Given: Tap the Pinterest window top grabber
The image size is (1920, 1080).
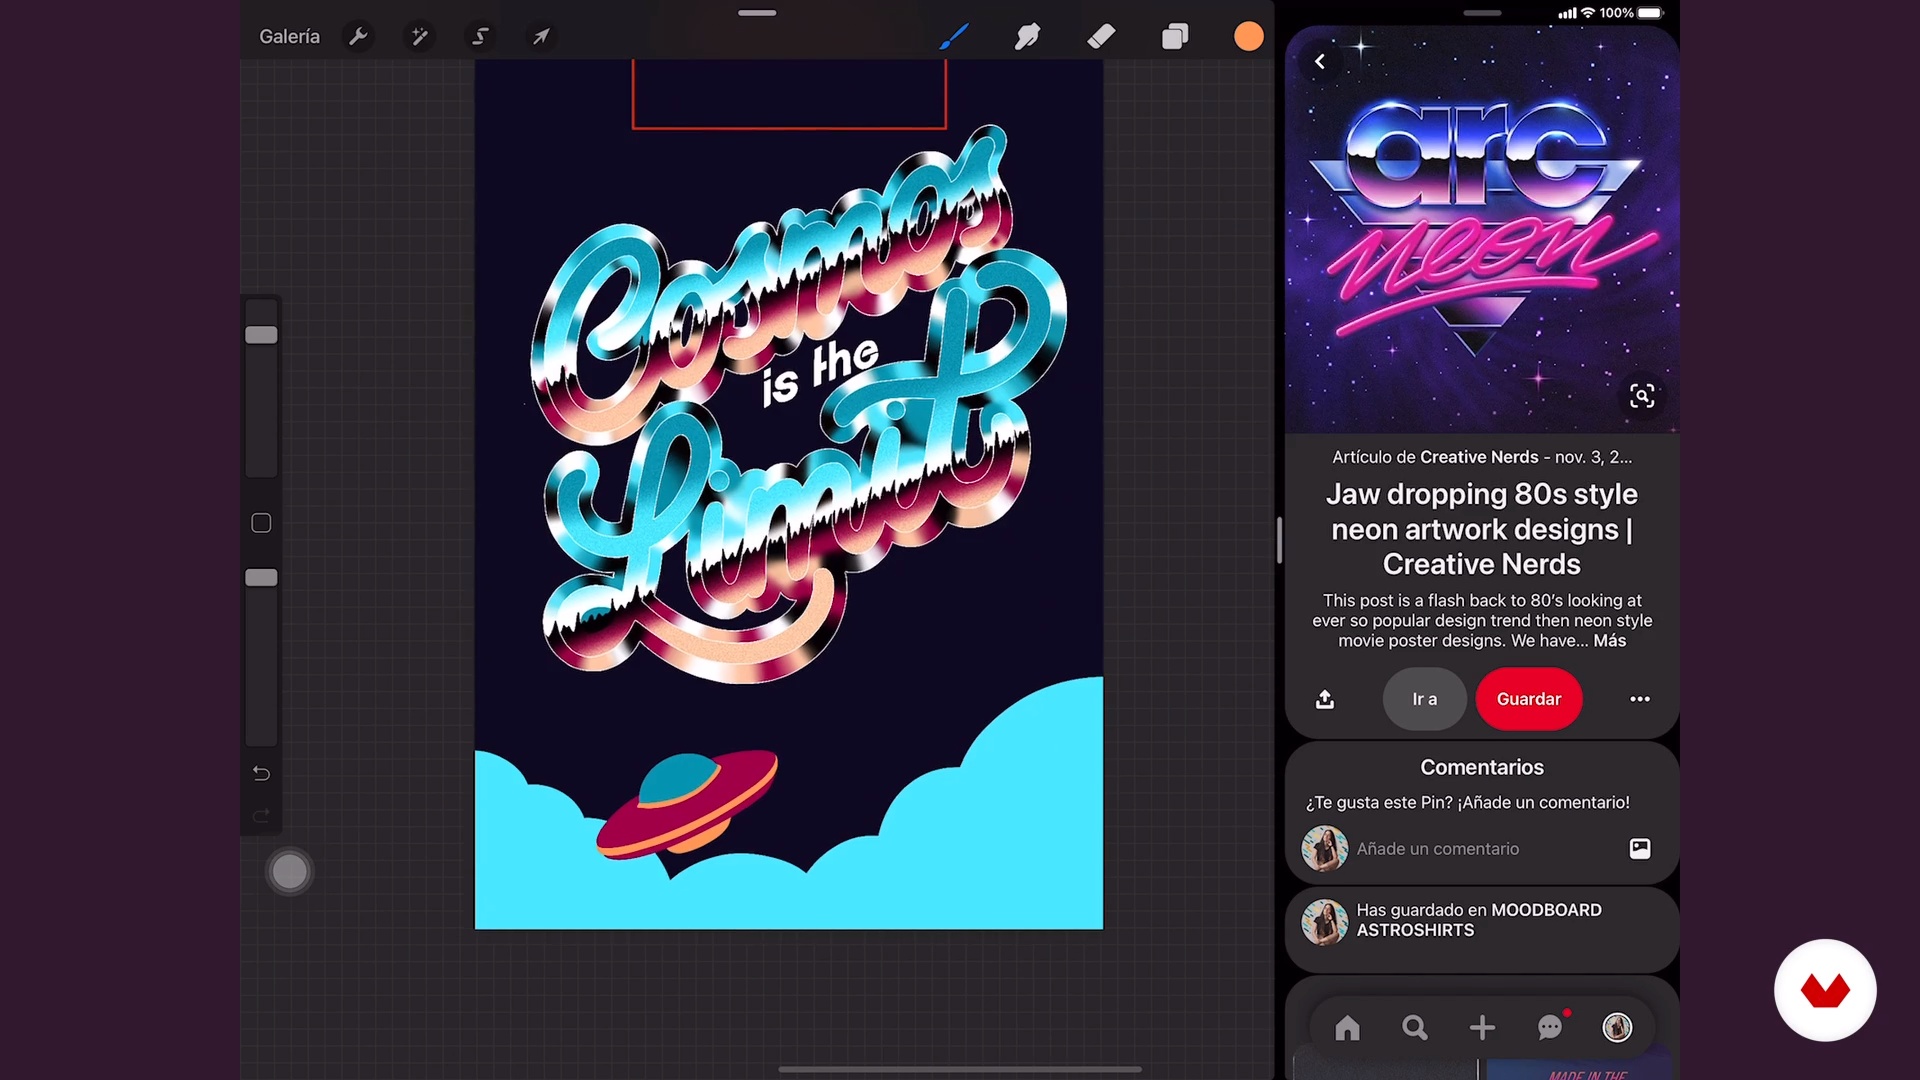Looking at the screenshot, I should (x=1482, y=13).
